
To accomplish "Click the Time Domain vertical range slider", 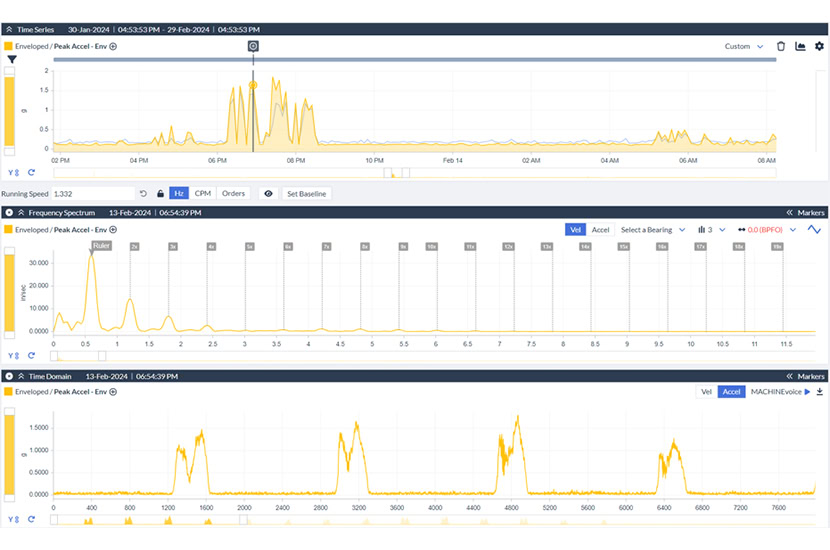I will (10, 455).
